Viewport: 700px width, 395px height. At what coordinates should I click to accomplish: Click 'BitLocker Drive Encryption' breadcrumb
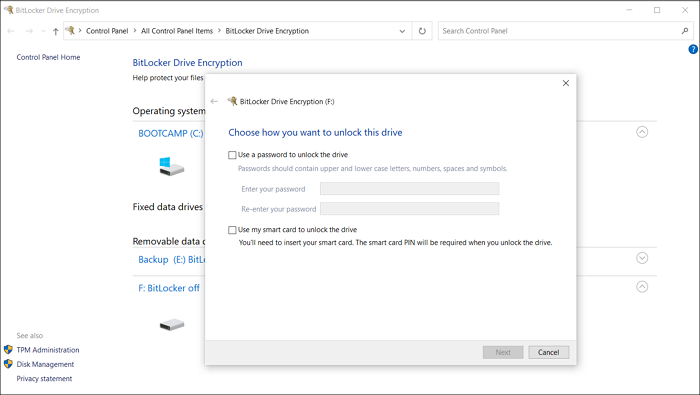pyautogui.click(x=267, y=31)
